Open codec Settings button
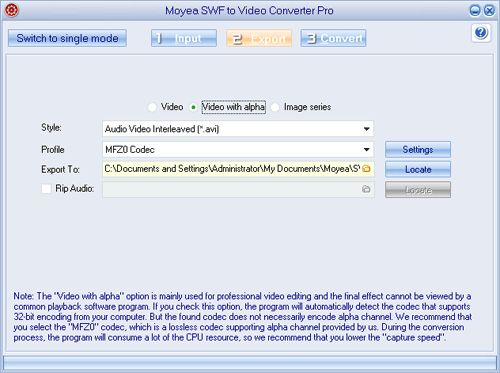Viewport: 500px width, 373px height. [x=418, y=149]
